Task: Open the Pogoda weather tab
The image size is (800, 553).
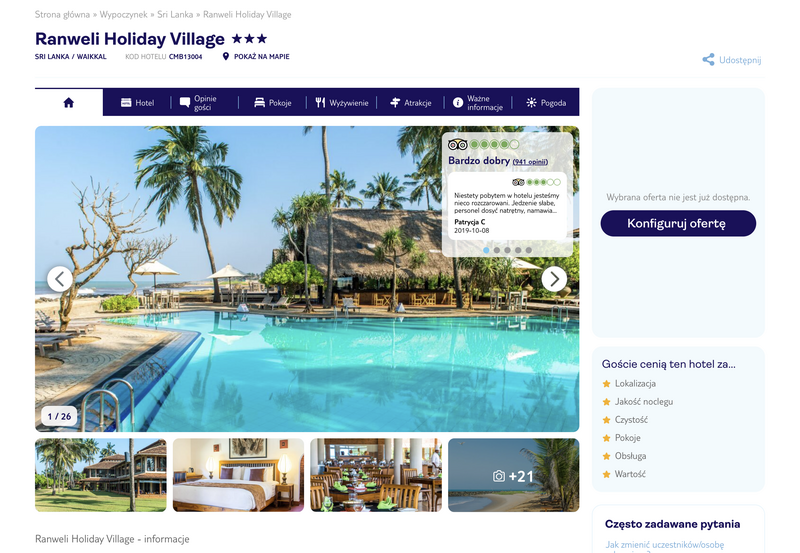Action: pos(546,103)
